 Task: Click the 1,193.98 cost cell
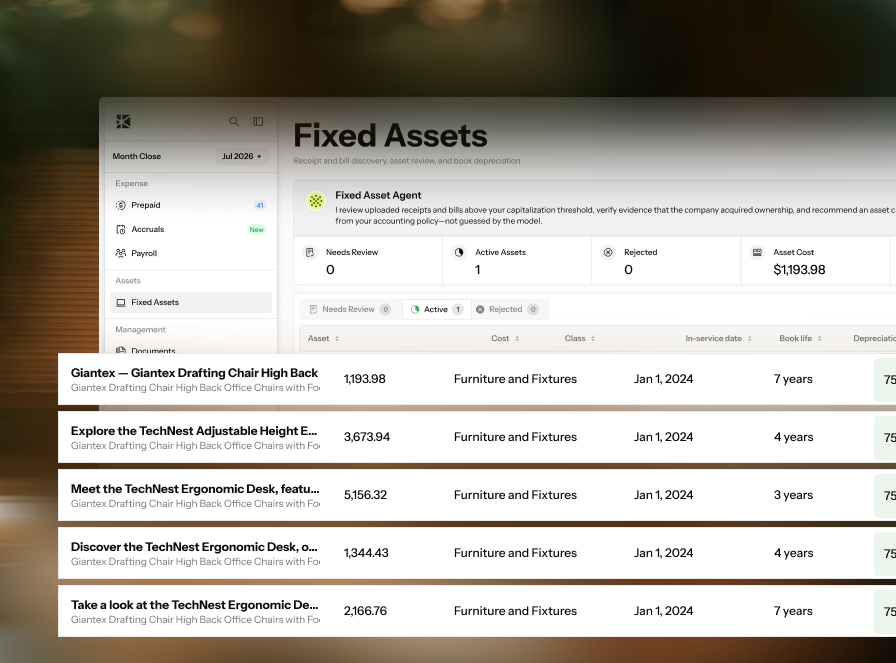pyautogui.click(x=365, y=379)
